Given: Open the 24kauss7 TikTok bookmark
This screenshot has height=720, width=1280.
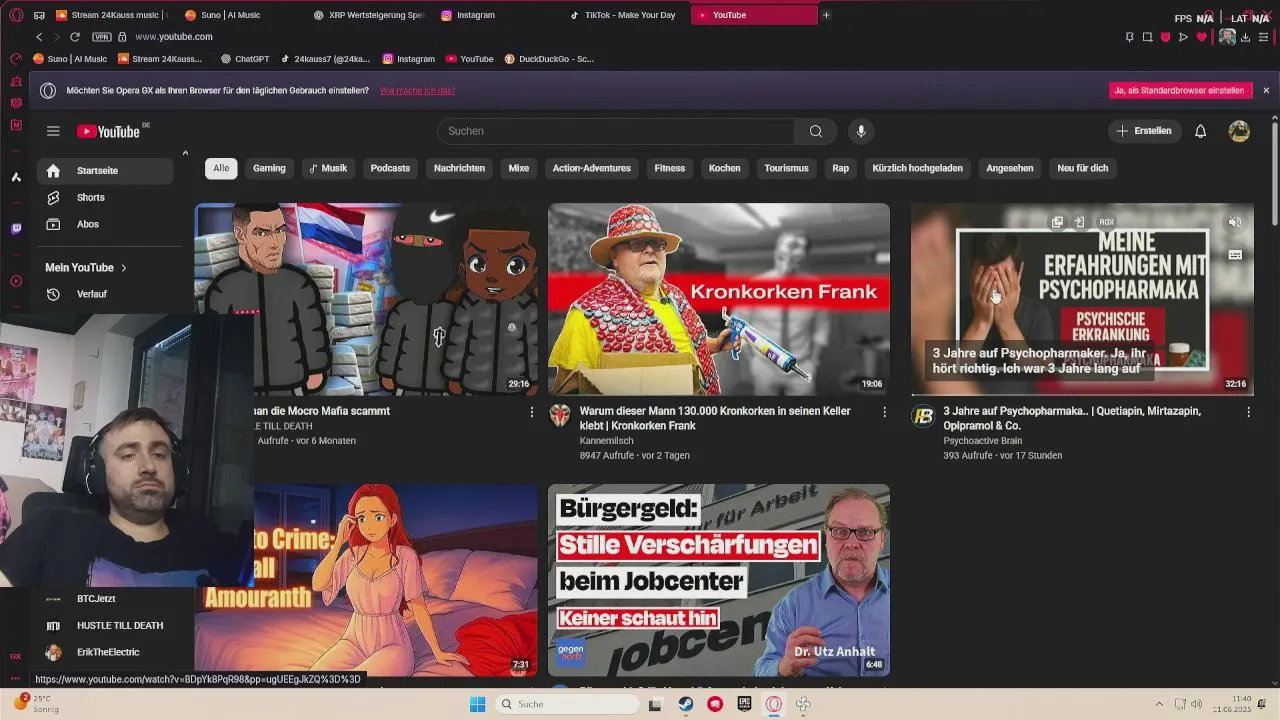Looking at the screenshot, I should [x=325, y=59].
